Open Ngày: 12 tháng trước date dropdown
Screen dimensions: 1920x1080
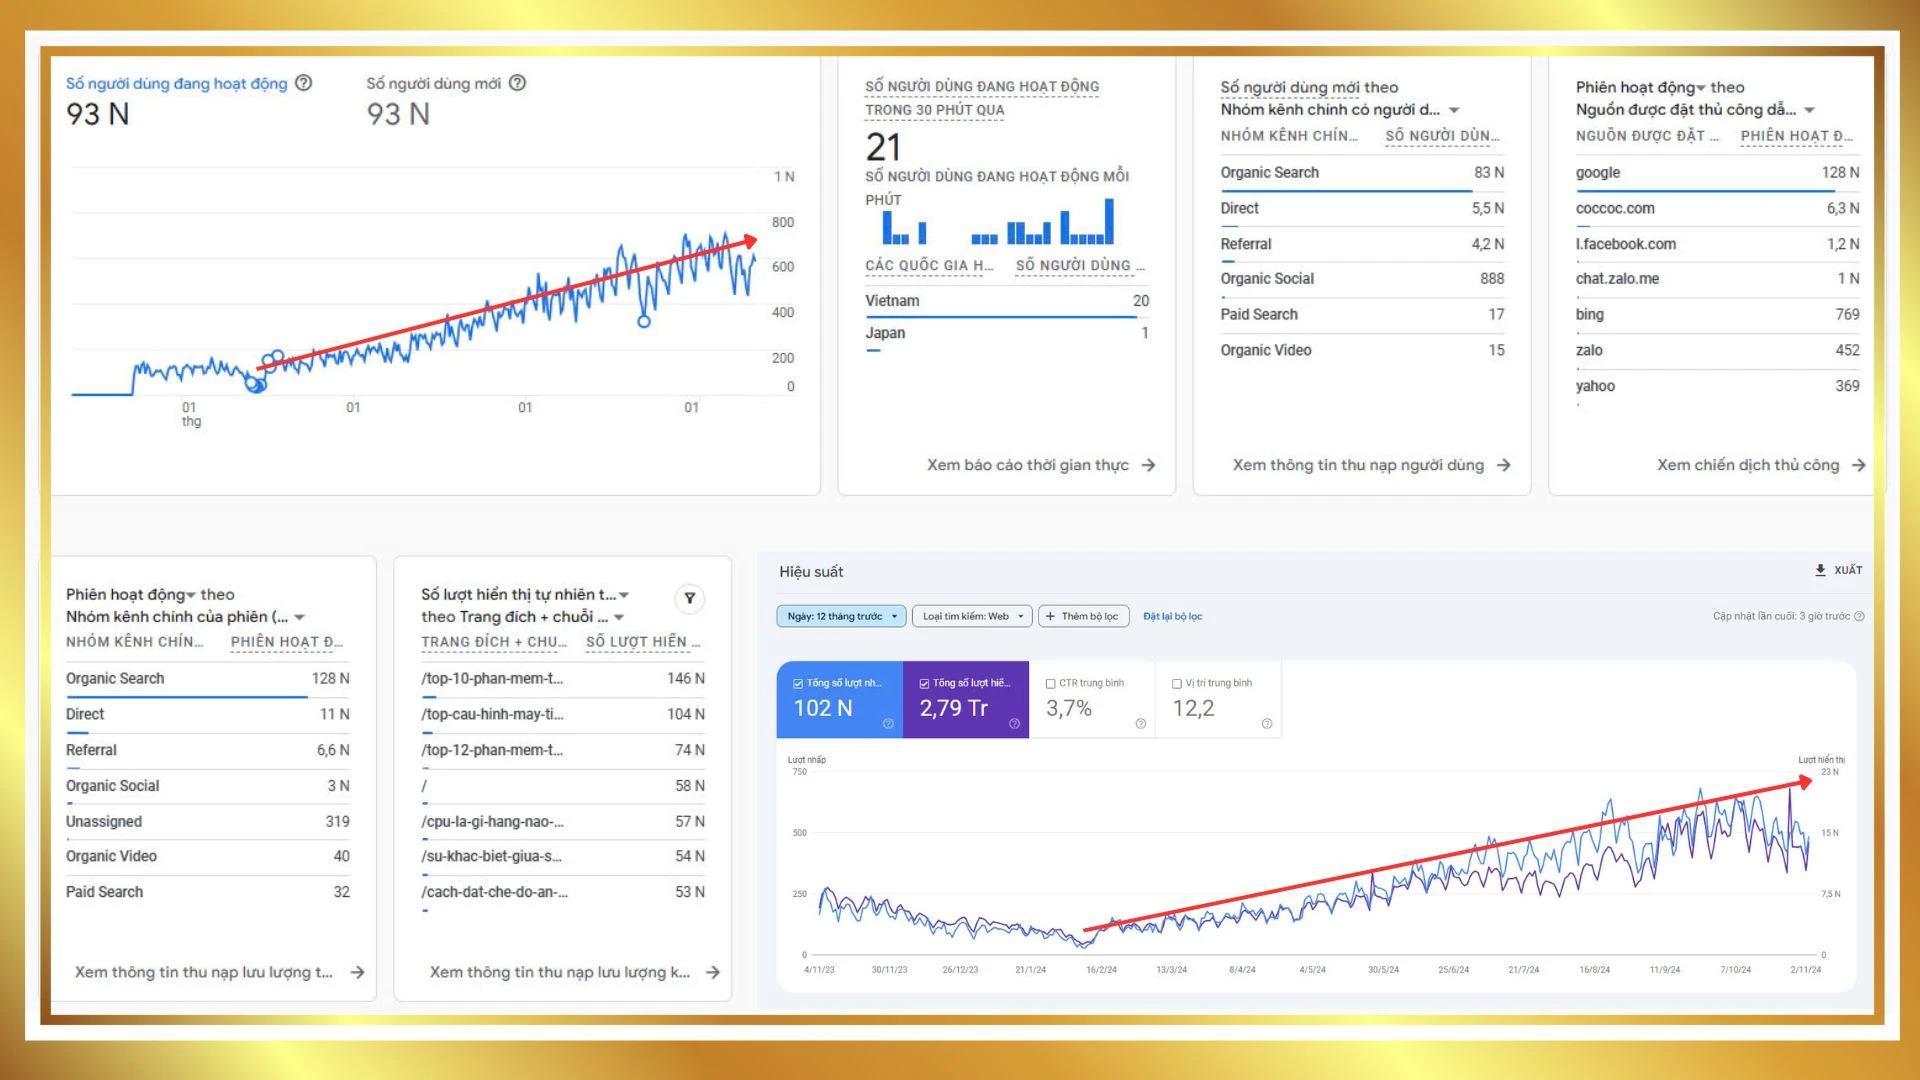841,616
